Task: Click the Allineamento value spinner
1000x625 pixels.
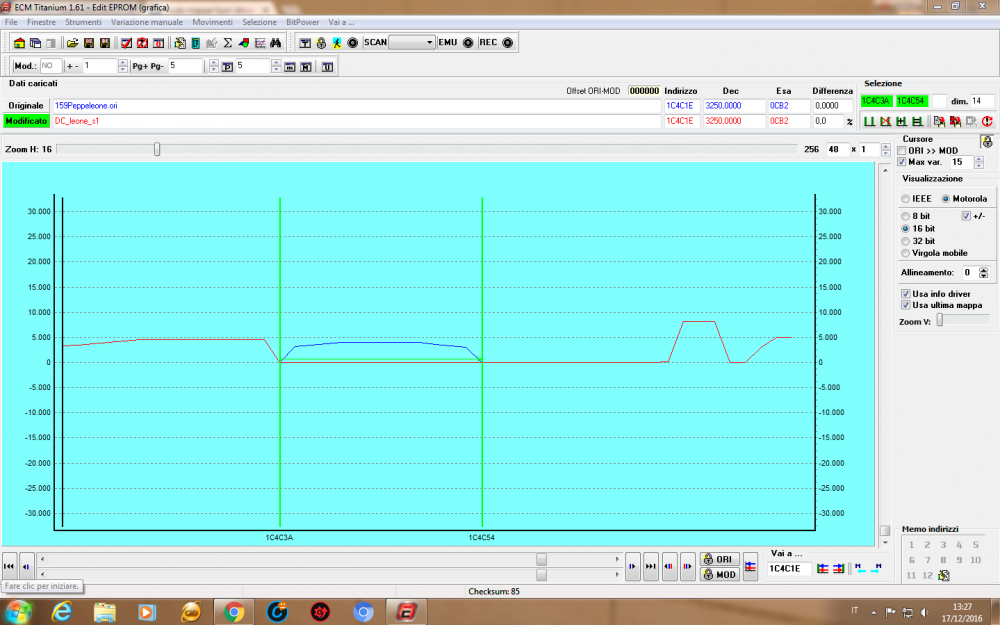Action: pos(984,272)
